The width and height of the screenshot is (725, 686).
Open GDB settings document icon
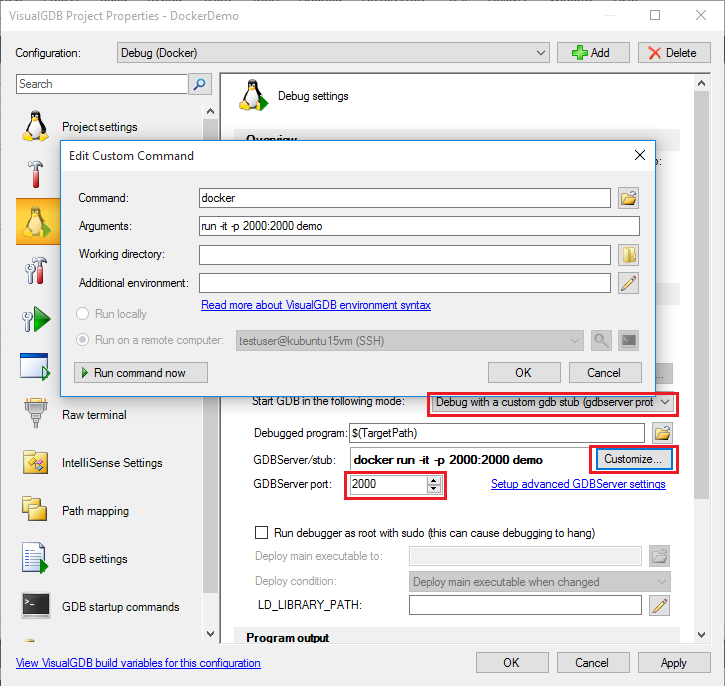click(x=35, y=558)
